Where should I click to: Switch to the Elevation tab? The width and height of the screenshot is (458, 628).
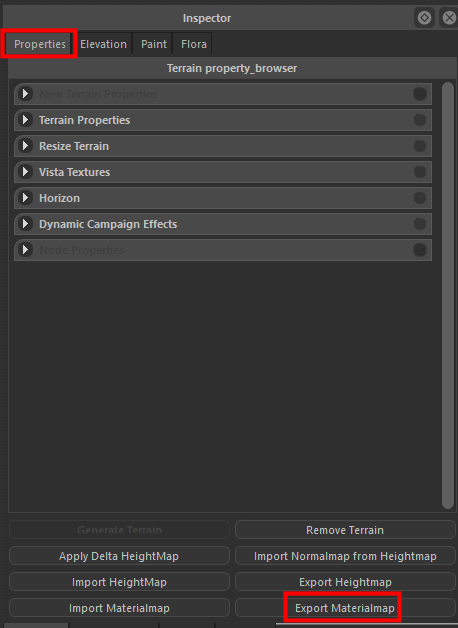[103, 44]
